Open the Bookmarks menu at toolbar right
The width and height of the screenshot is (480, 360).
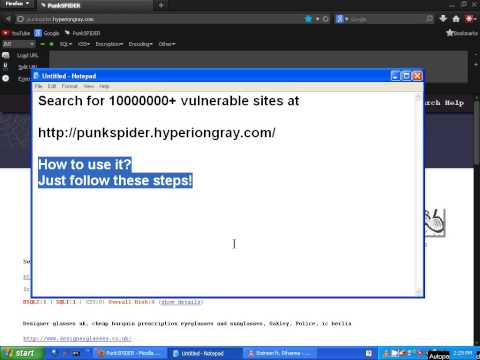coord(462,33)
